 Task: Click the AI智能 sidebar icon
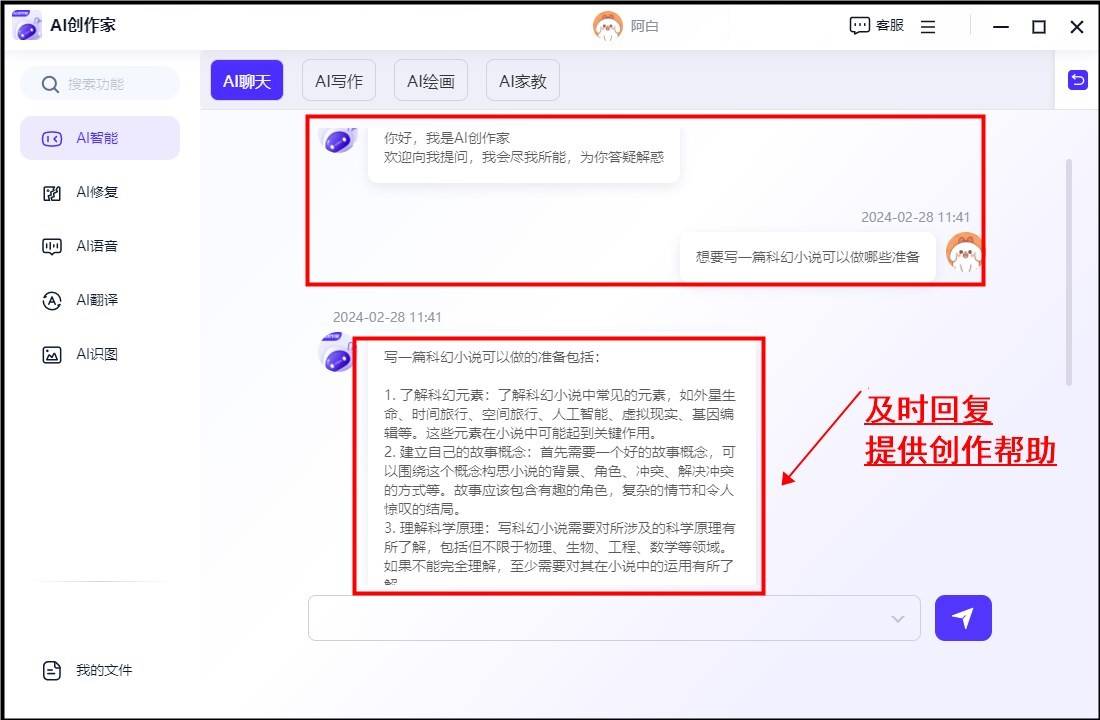52,138
